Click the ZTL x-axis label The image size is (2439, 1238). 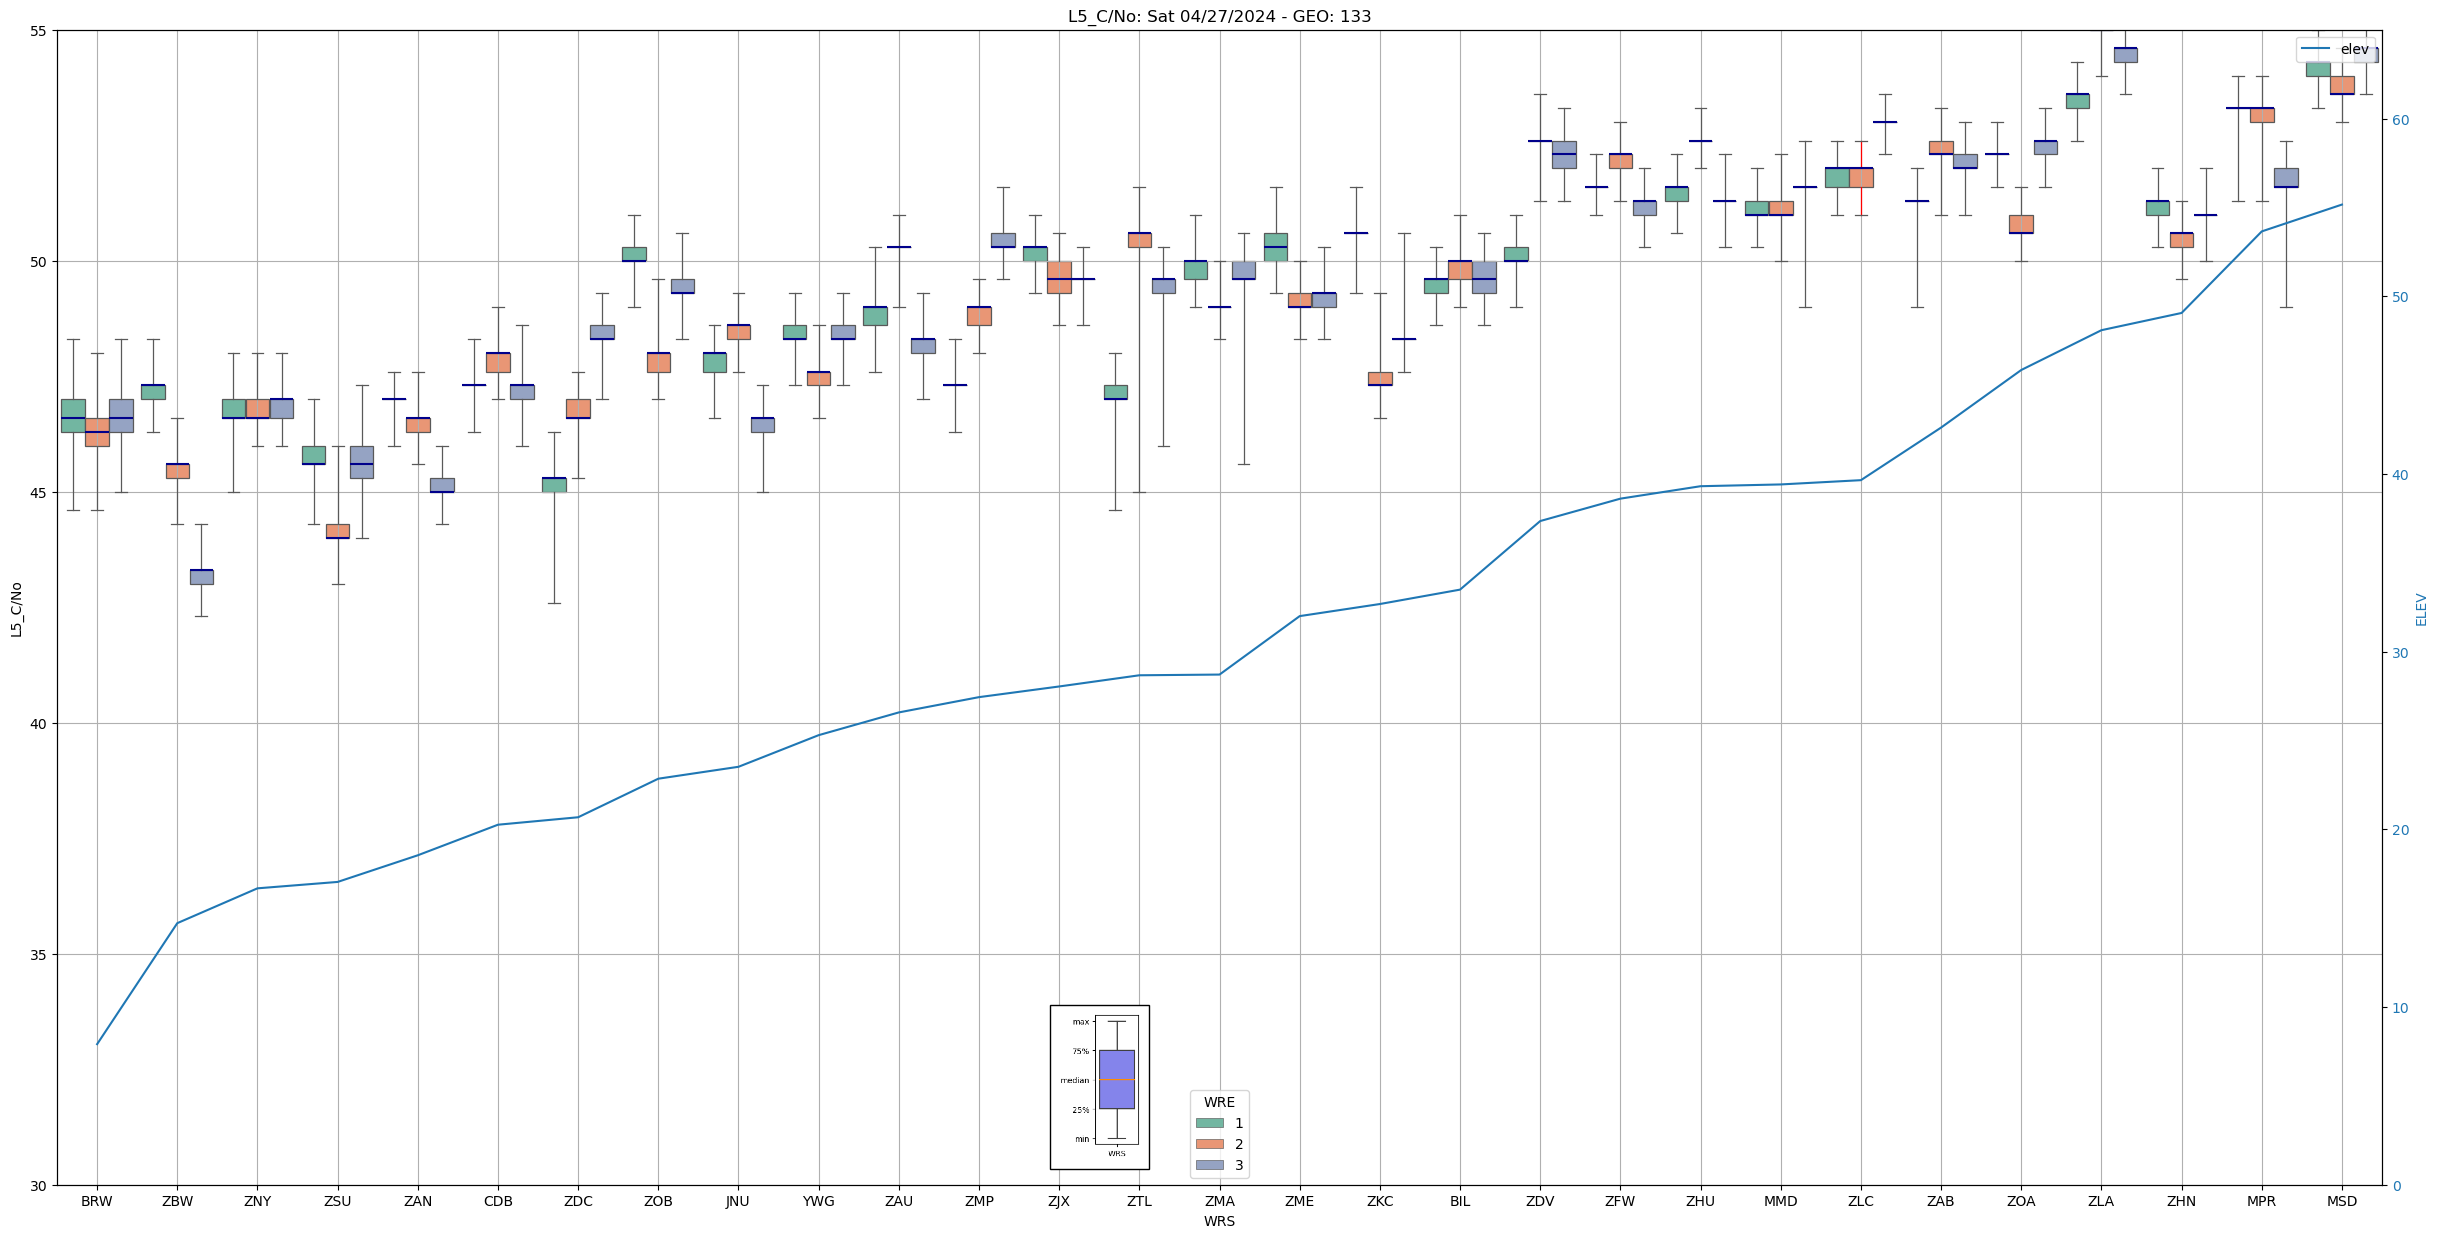point(1139,1201)
